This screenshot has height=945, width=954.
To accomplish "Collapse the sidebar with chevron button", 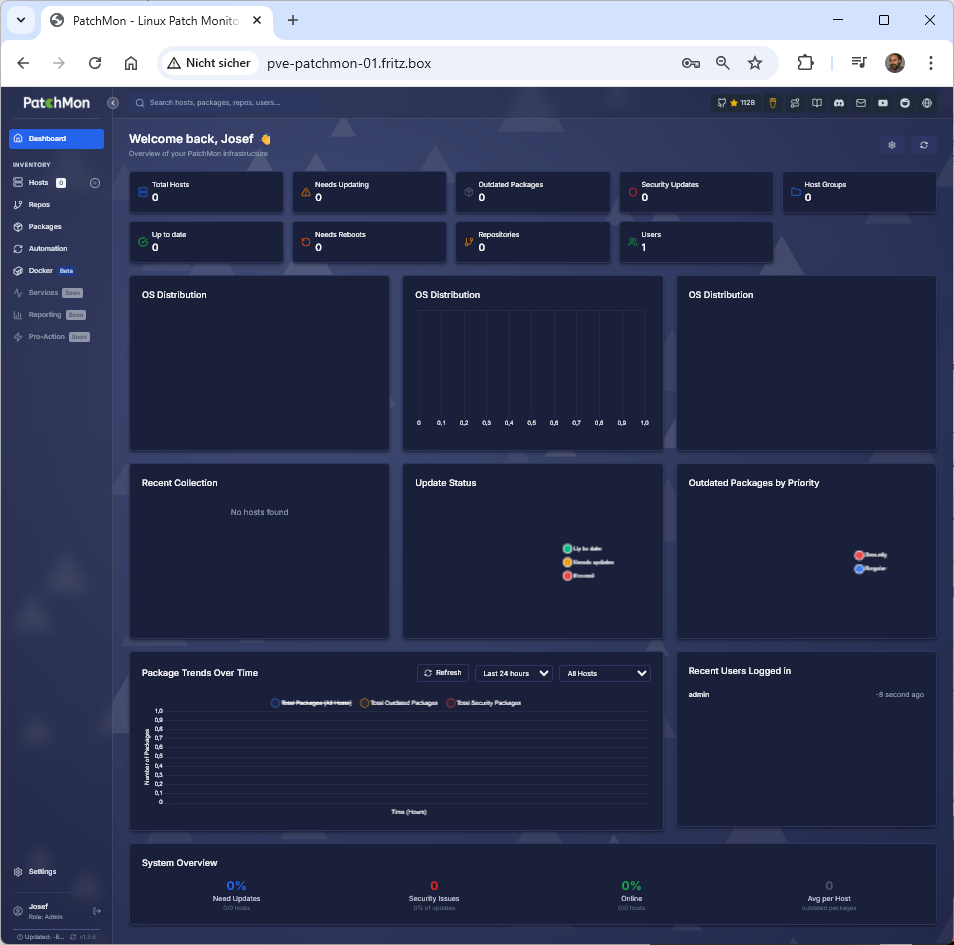I will [113, 103].
